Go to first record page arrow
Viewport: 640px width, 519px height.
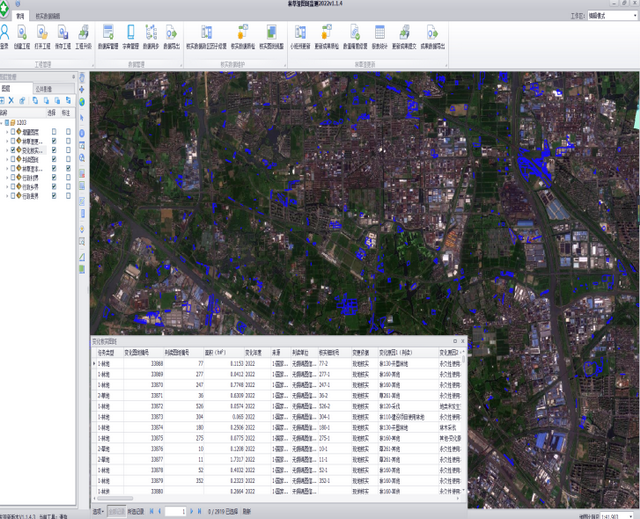tap(151, 511)
